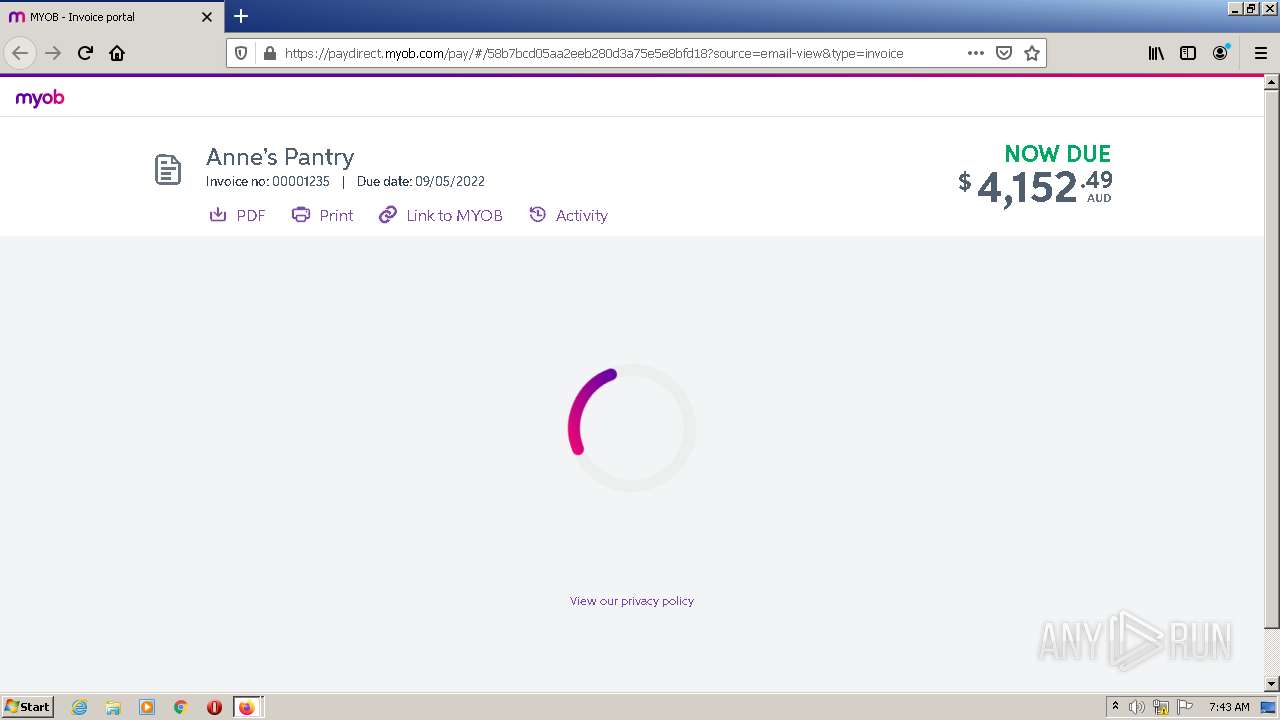Image resolution: width=1280 pixels, height=720 pixels.
Task: Toggle the Firefox sidebar
Action: click(x=1188, y=53)
